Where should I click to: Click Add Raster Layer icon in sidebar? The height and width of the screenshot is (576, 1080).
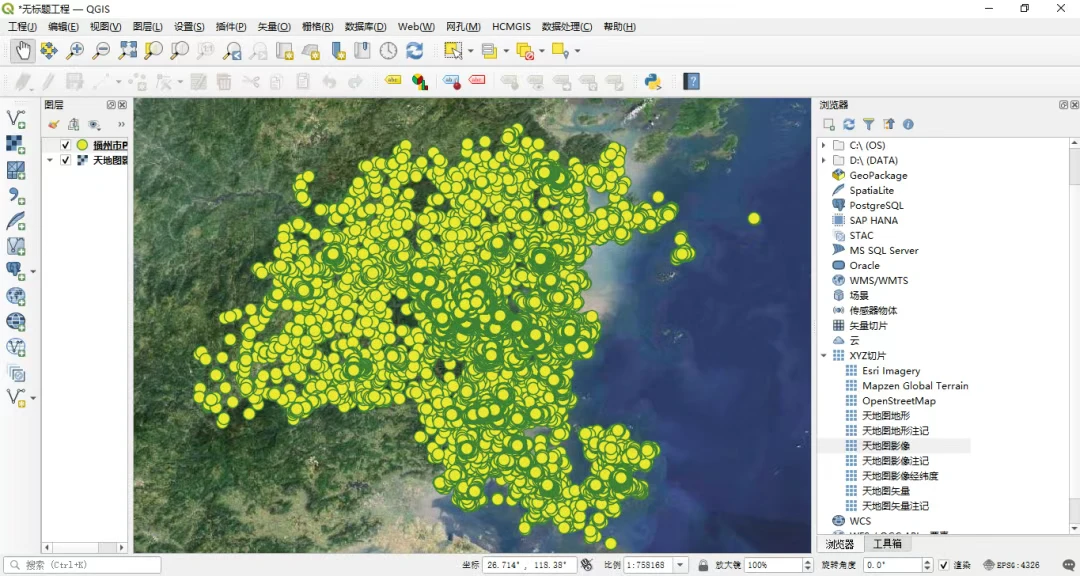pos(16,145)
